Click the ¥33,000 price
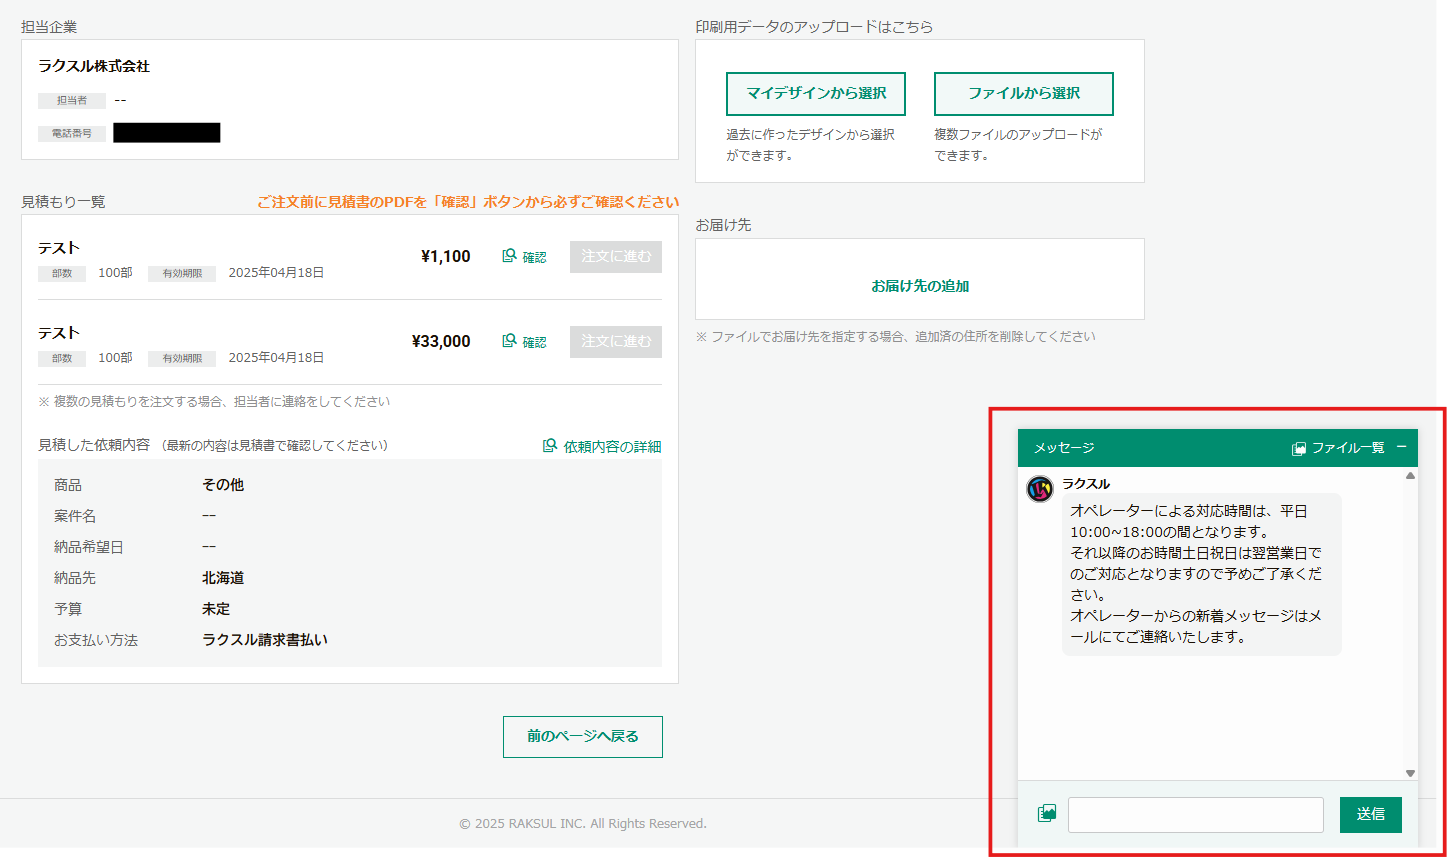Screen dimensions: 1447x858 tap(441, 342)
